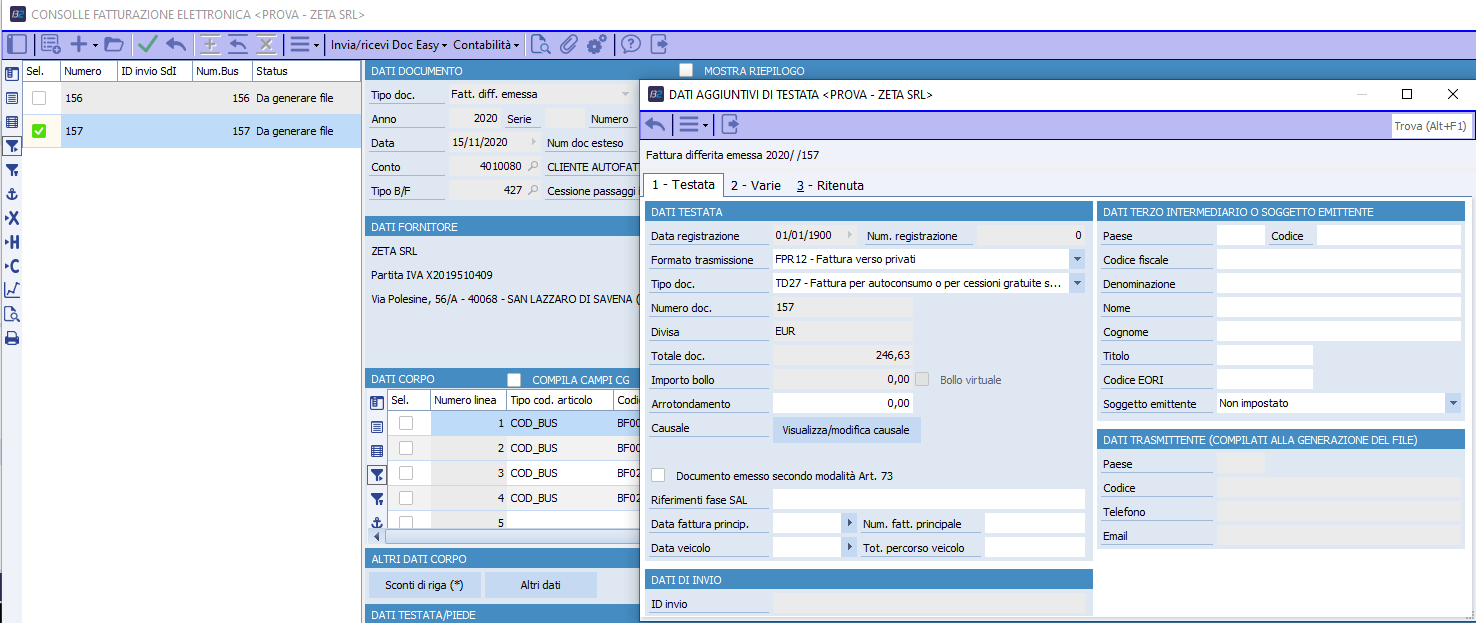The image size is (1476, 623).
Task: Switch to the 2 - Varie tab
Action: [x=755, y=185]
